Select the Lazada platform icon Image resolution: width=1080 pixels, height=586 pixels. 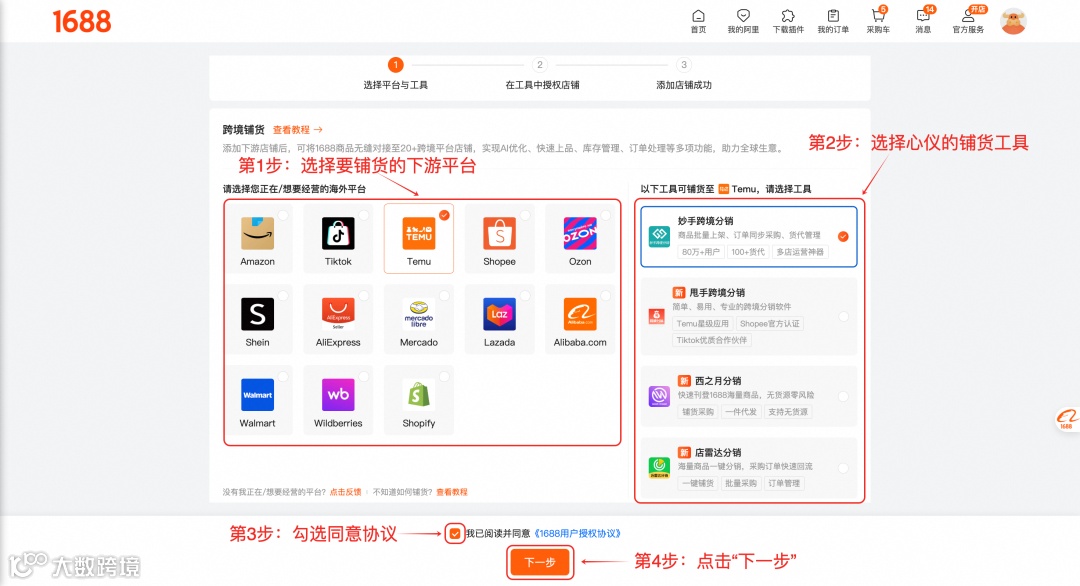[x=499, y=314]
